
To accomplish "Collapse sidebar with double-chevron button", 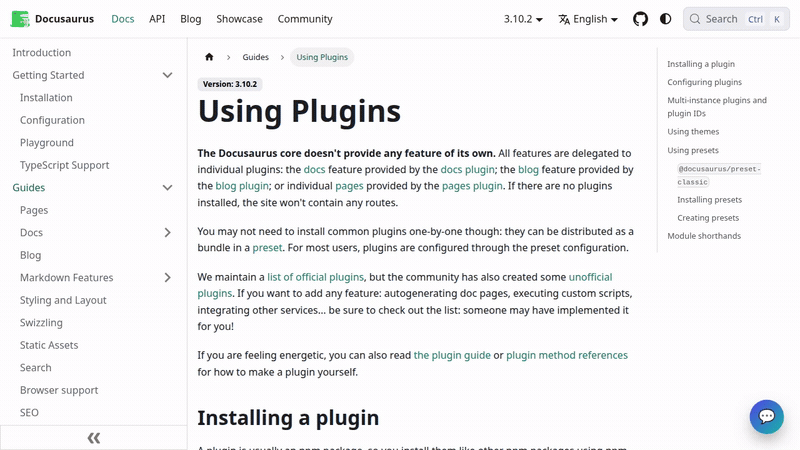I will pyautogui.click(x=94, y=438).
